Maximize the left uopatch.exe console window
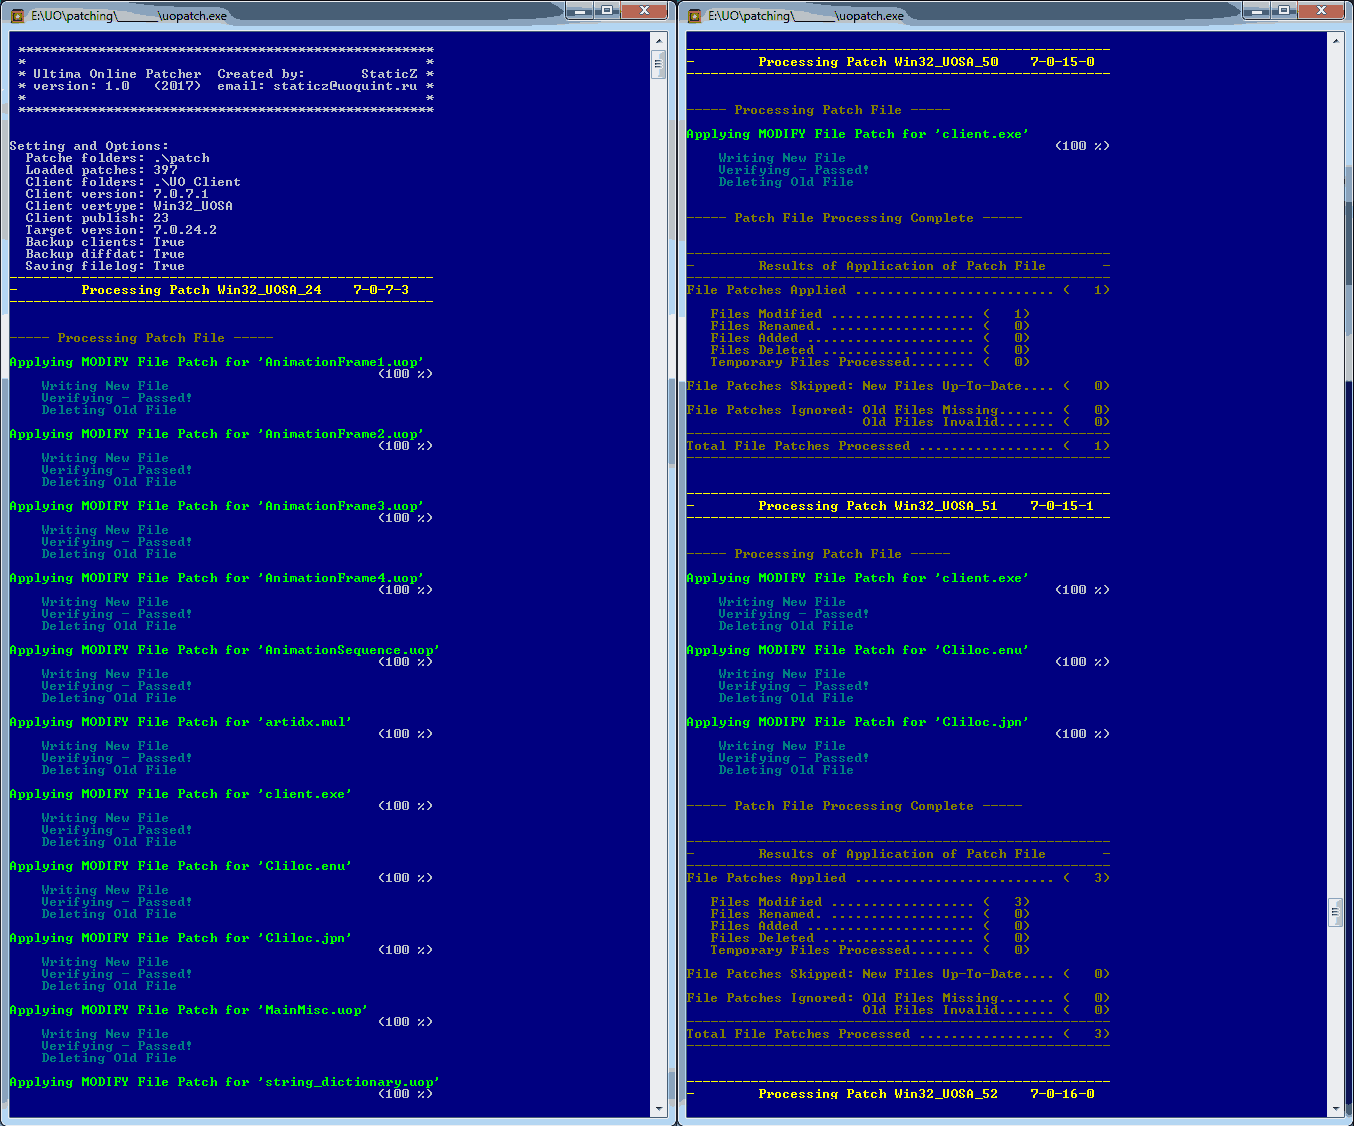 click(x=607, y=10)
